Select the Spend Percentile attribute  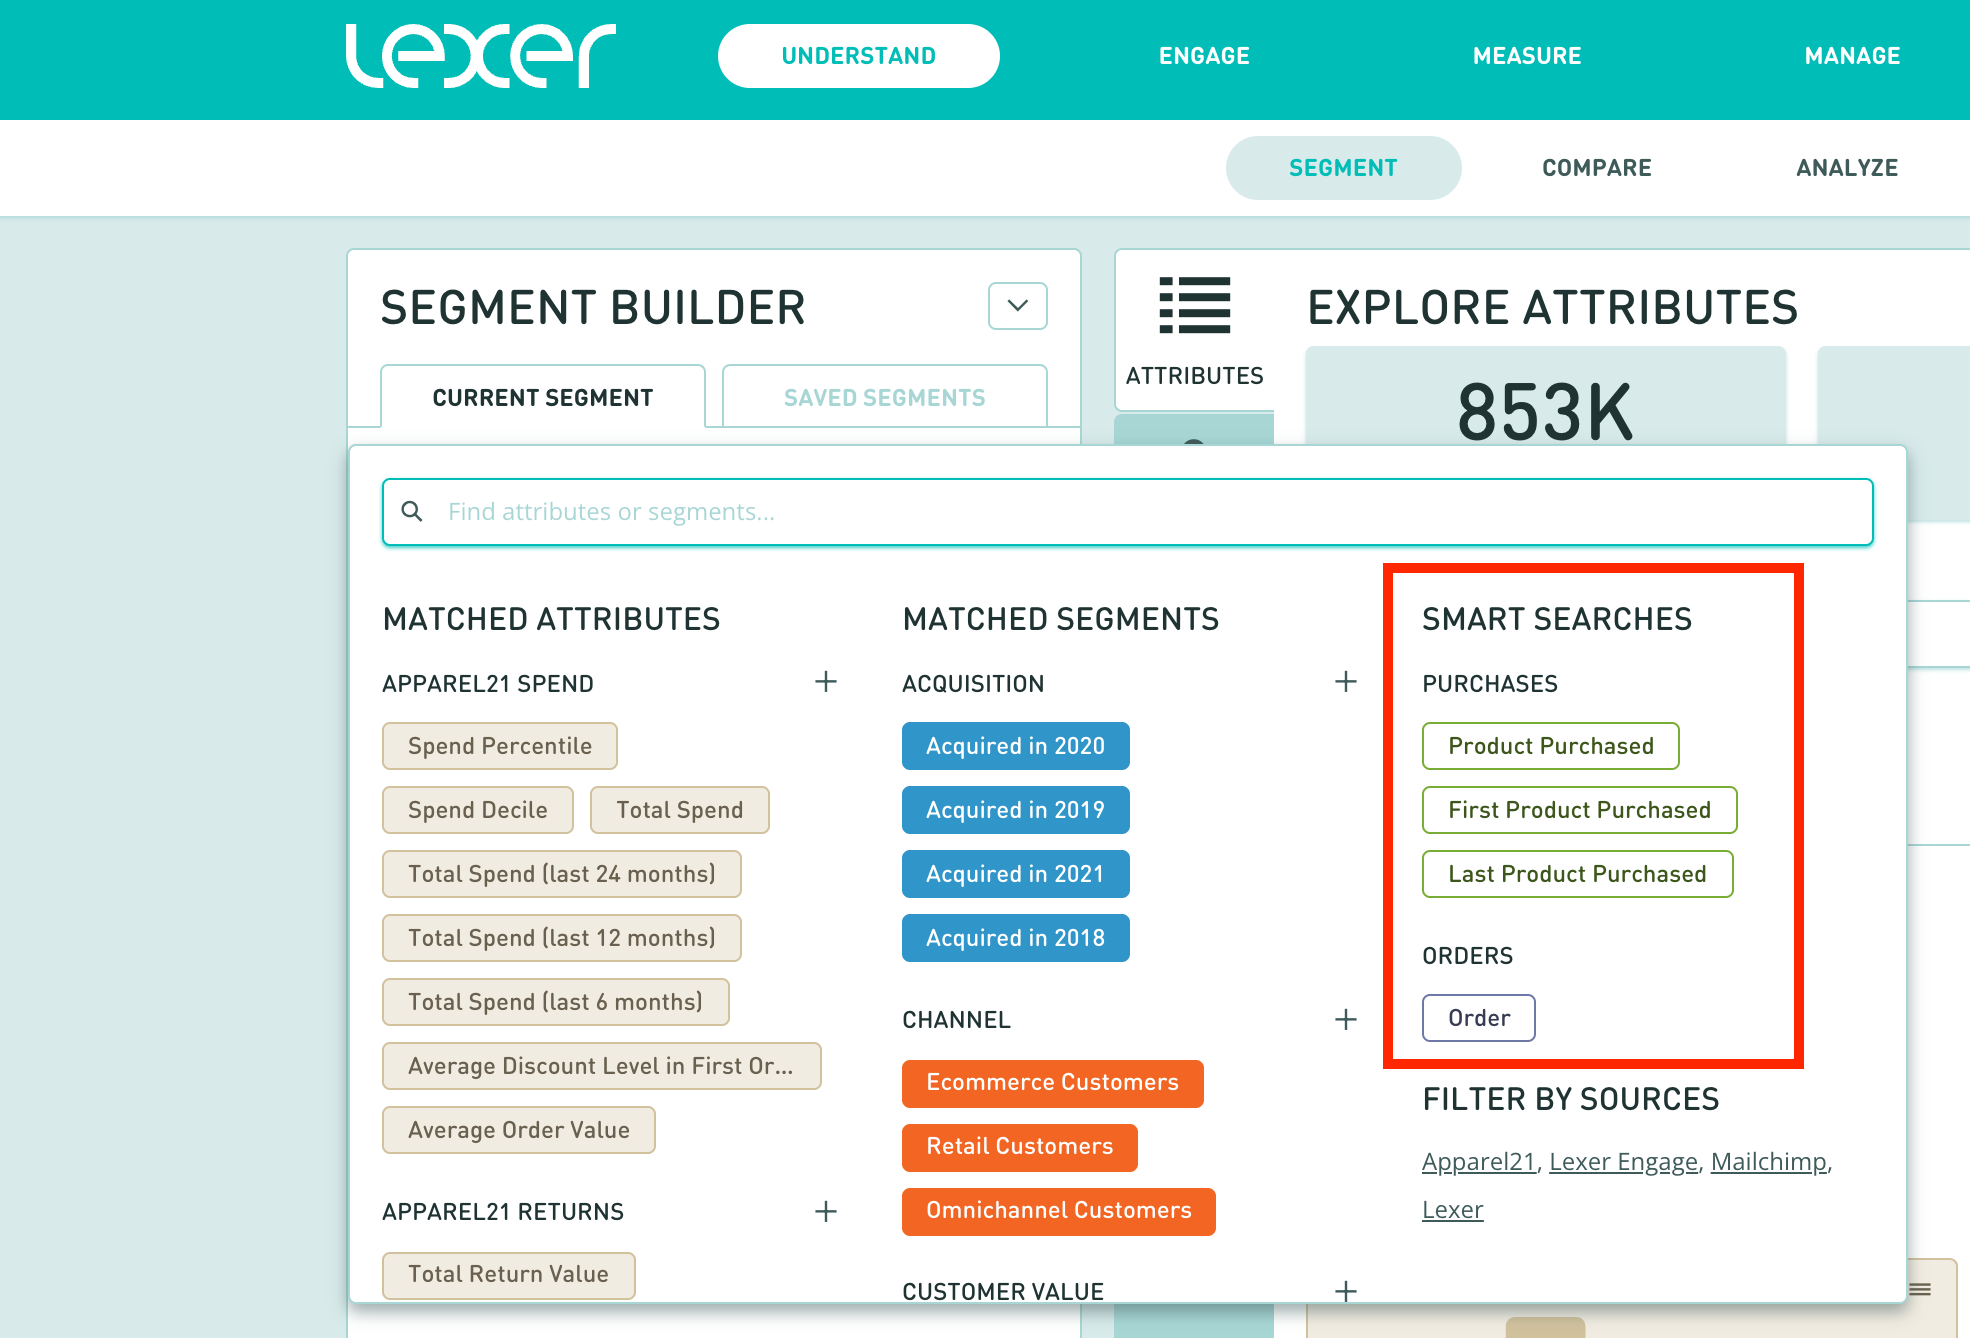(x=499, y=746)
